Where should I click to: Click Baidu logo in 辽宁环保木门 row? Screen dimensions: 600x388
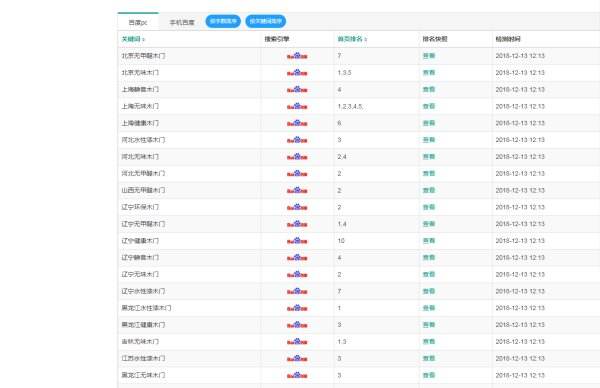click(x=297, y=207)
